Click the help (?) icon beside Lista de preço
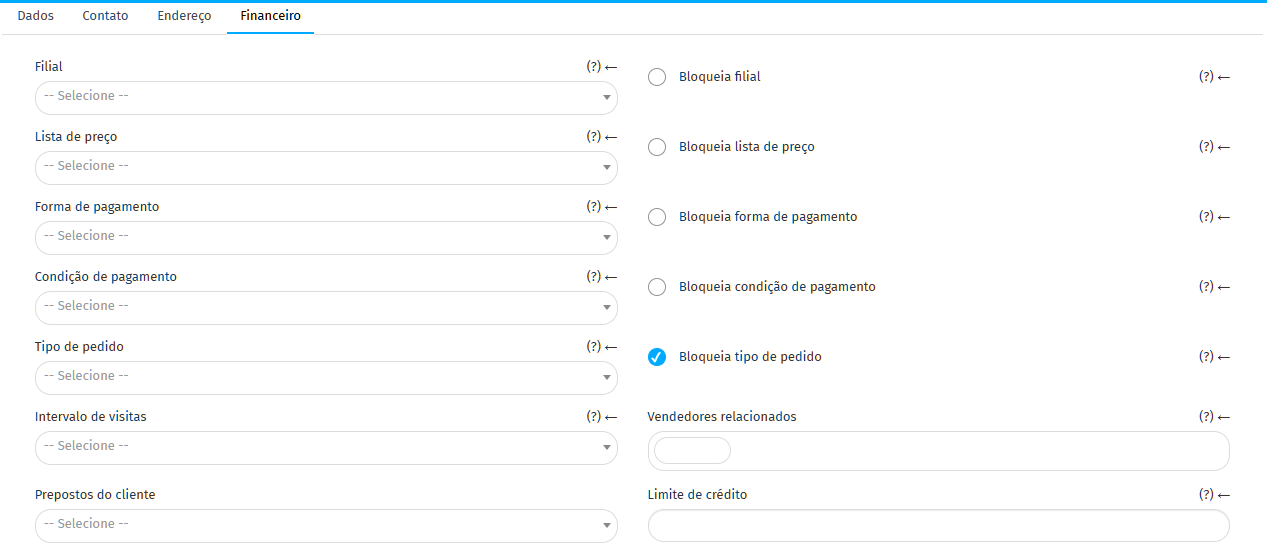The width and height of the screenshot is (1267, 548). 594,137
